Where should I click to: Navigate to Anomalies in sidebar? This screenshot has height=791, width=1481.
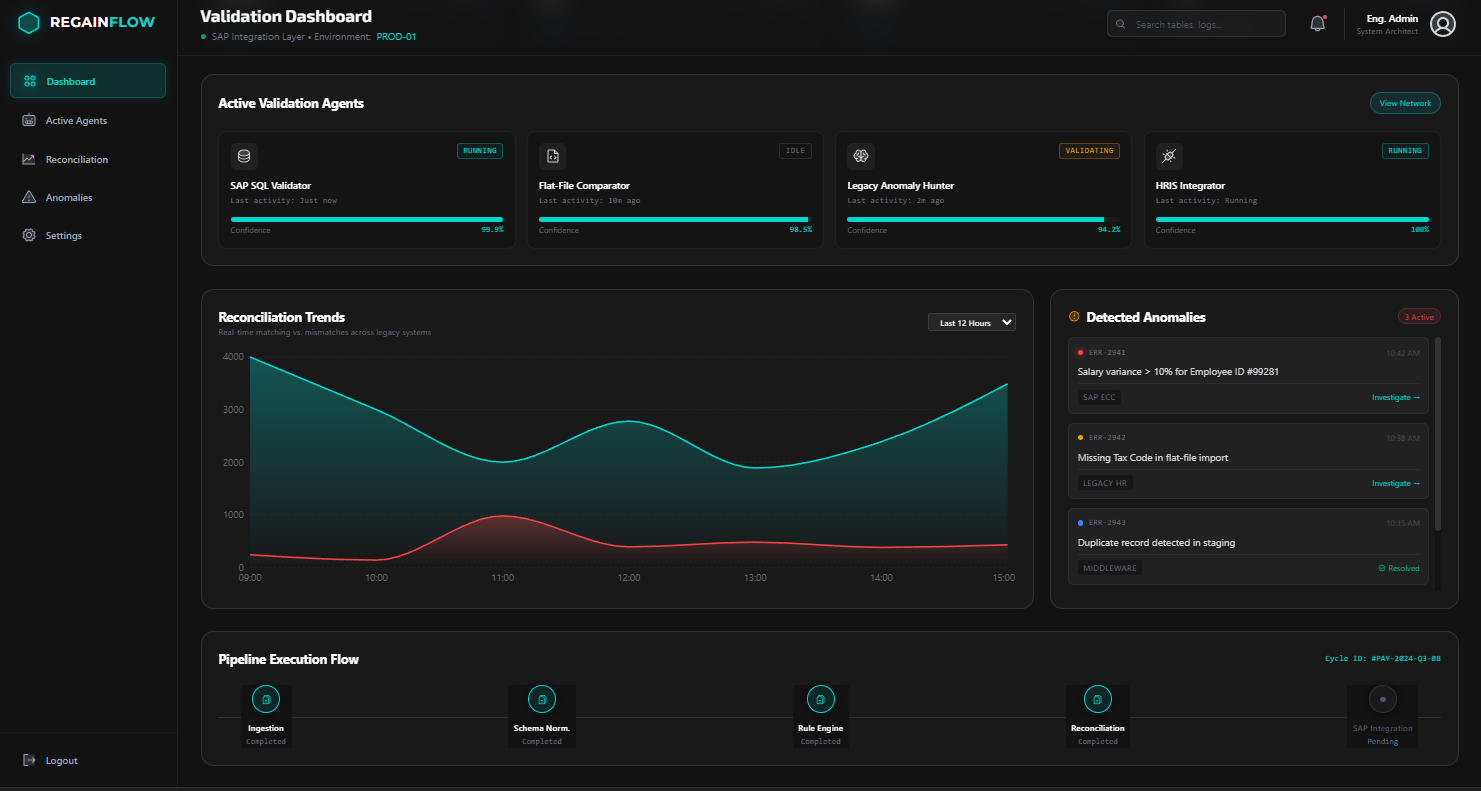[69, 198]
